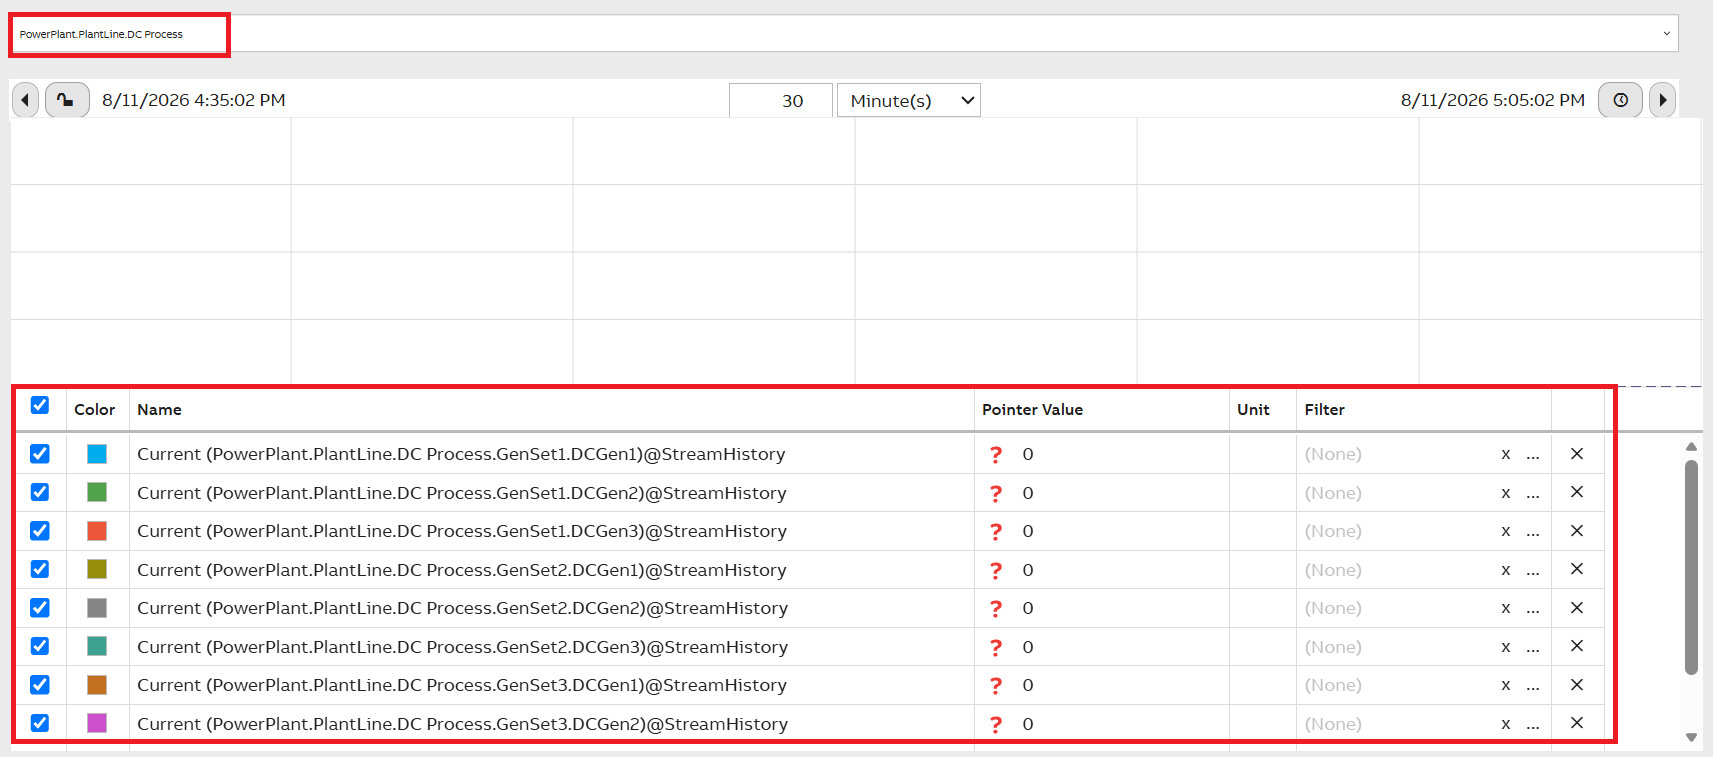Click the step-back arrow beside the start time
The width and height of the screenshot is (1713, 757).
click(25, 100)
